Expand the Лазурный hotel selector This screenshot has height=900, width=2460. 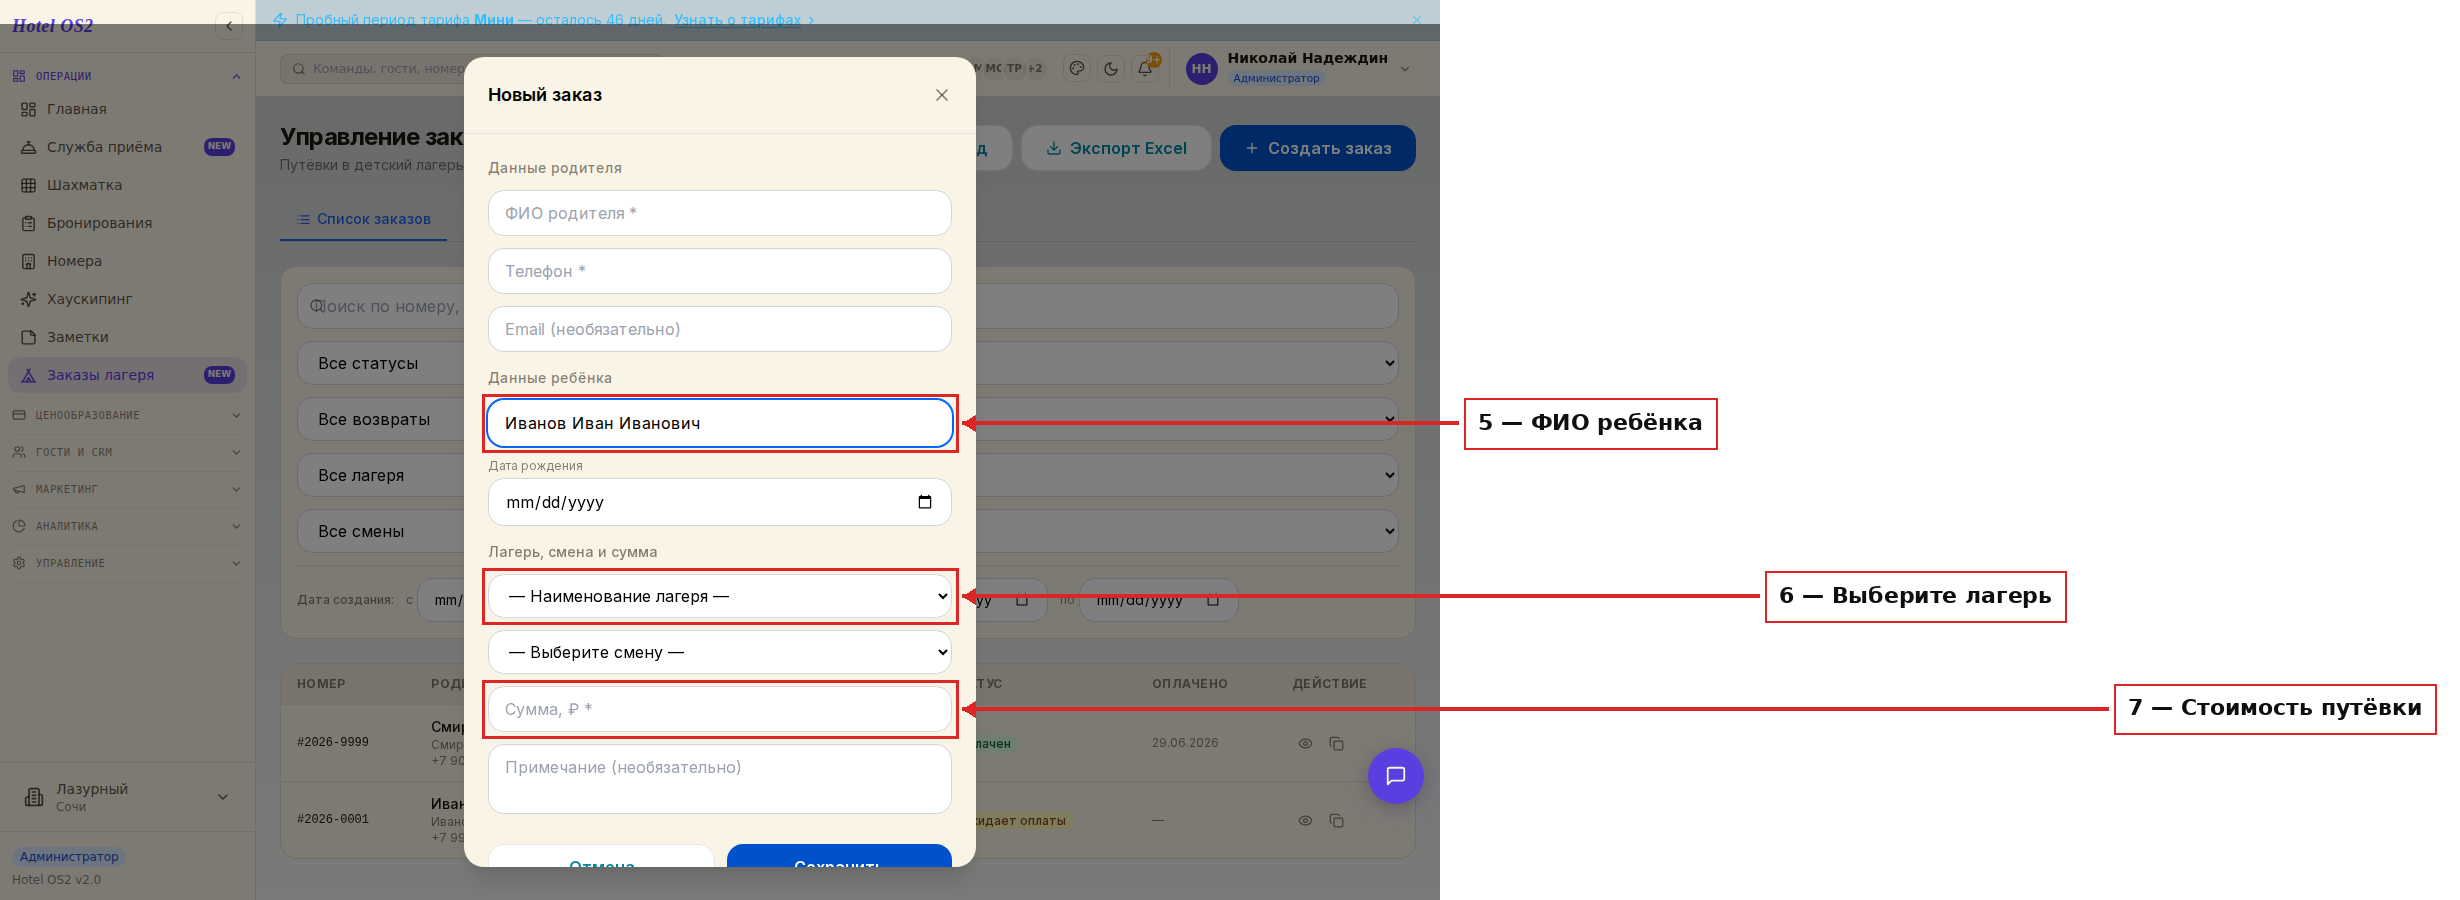click(127, 797)
